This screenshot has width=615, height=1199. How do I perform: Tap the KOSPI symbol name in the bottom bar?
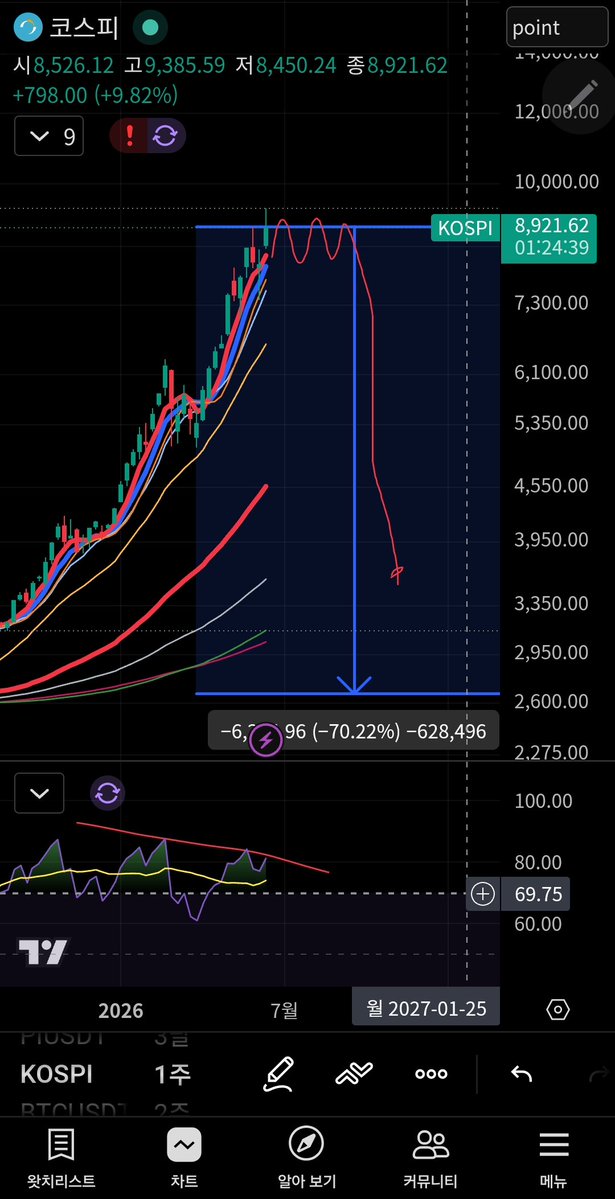coord(57,1074)
